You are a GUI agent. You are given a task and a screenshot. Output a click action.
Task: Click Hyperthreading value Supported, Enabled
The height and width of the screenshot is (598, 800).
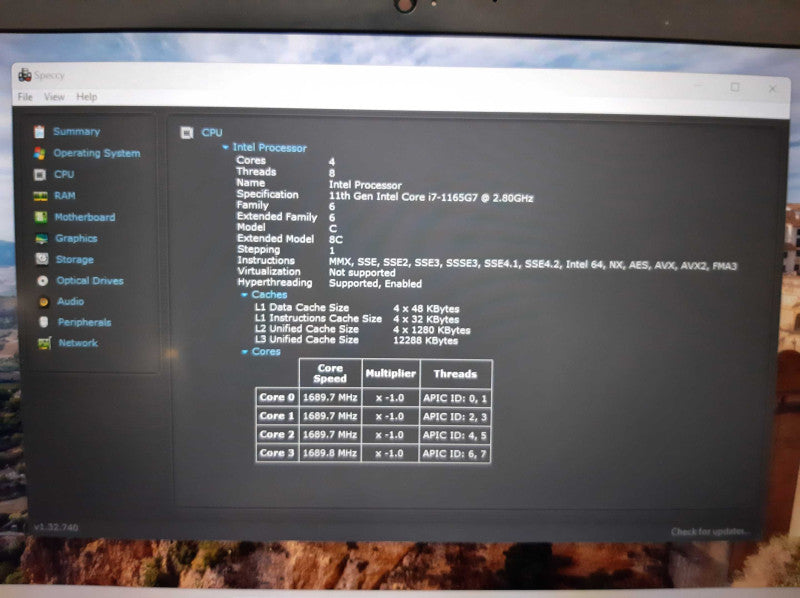pyautogui.click(x=375, y=284)
